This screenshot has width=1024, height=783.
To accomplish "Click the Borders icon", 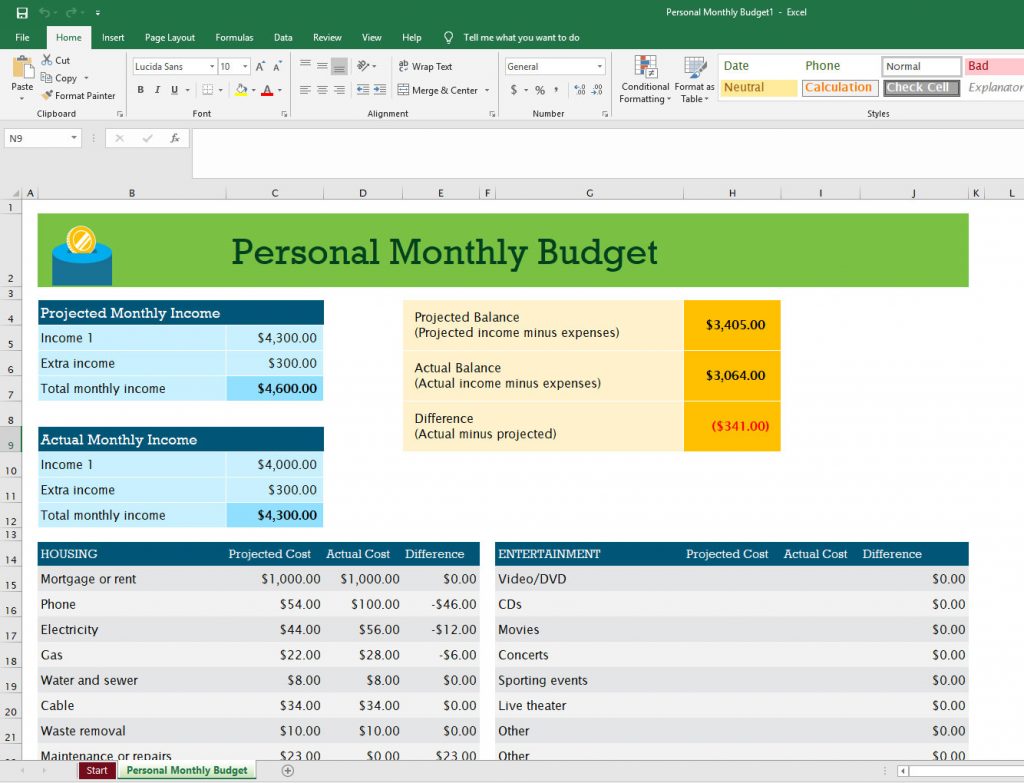I will pos(208,90).
